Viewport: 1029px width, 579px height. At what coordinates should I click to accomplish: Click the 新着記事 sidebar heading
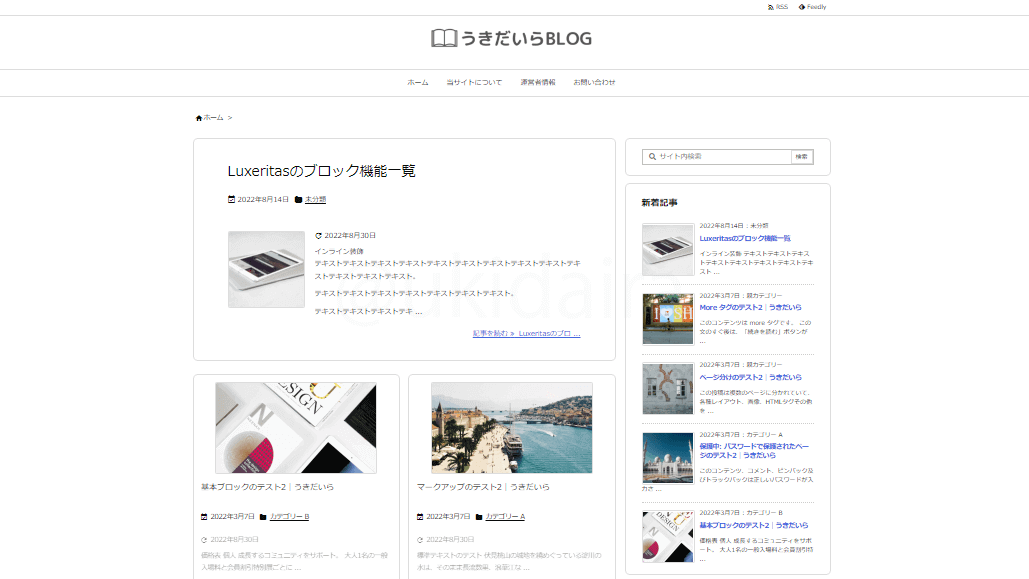coord(660,203)
